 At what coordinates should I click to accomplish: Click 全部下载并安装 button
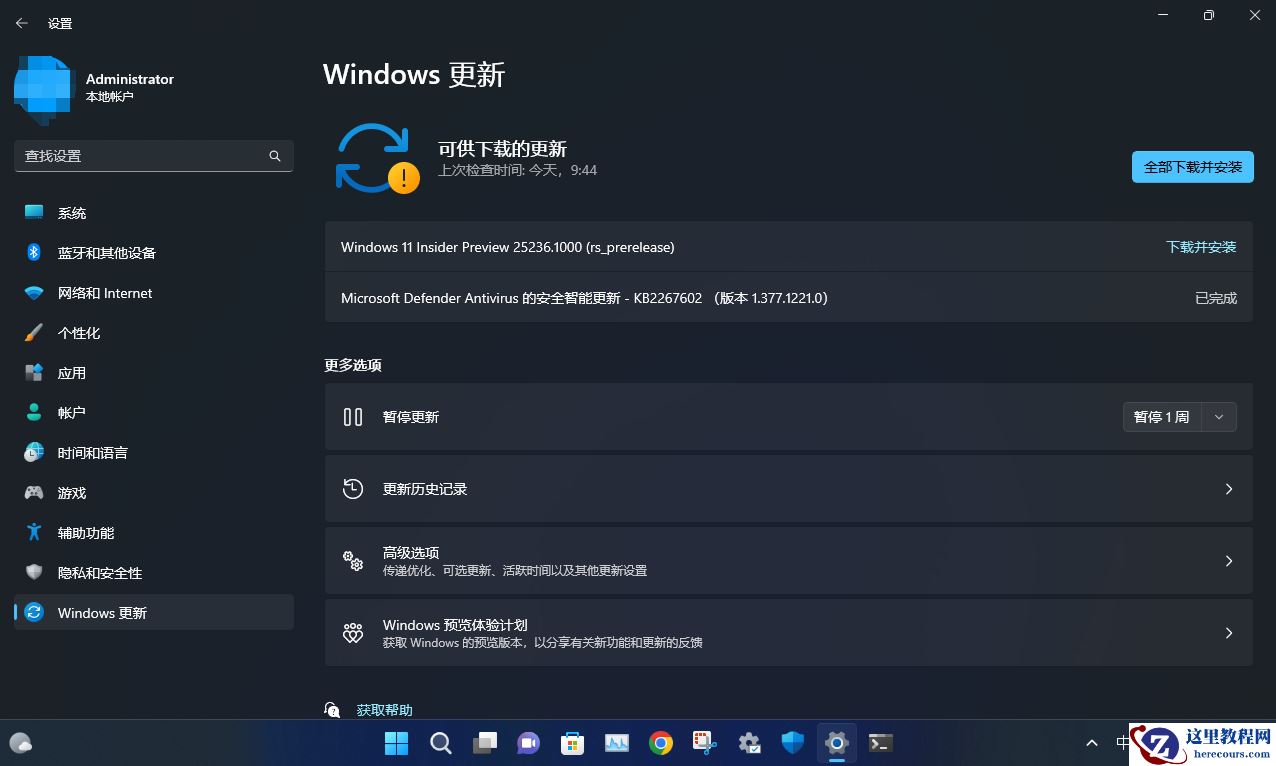point(1192,167)
